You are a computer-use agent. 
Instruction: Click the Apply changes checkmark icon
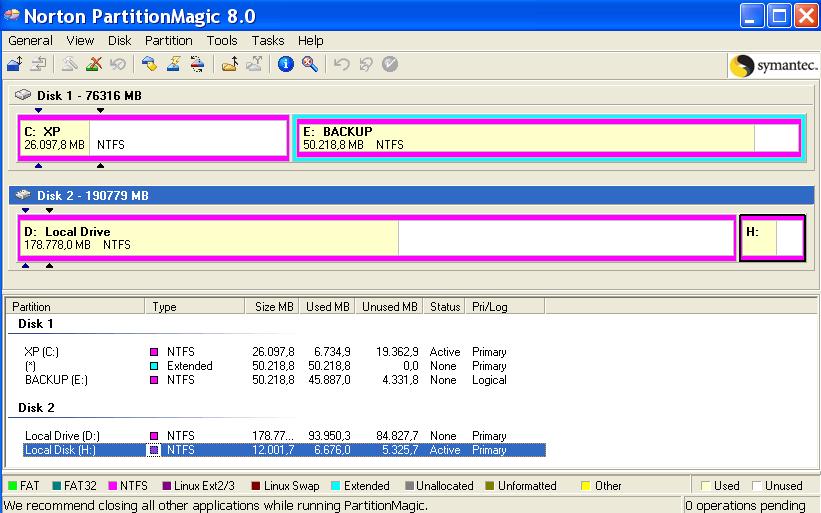[390, 64]
